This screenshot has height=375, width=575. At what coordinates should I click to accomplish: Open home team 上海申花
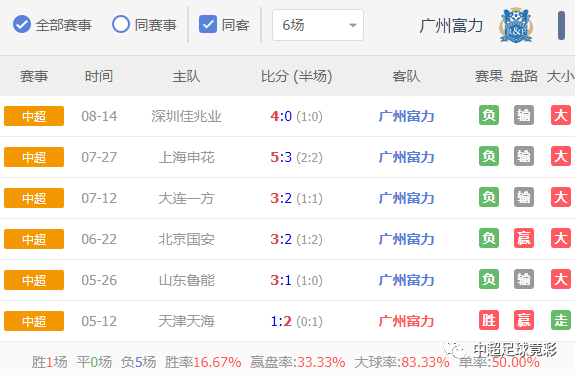[186, 157]
